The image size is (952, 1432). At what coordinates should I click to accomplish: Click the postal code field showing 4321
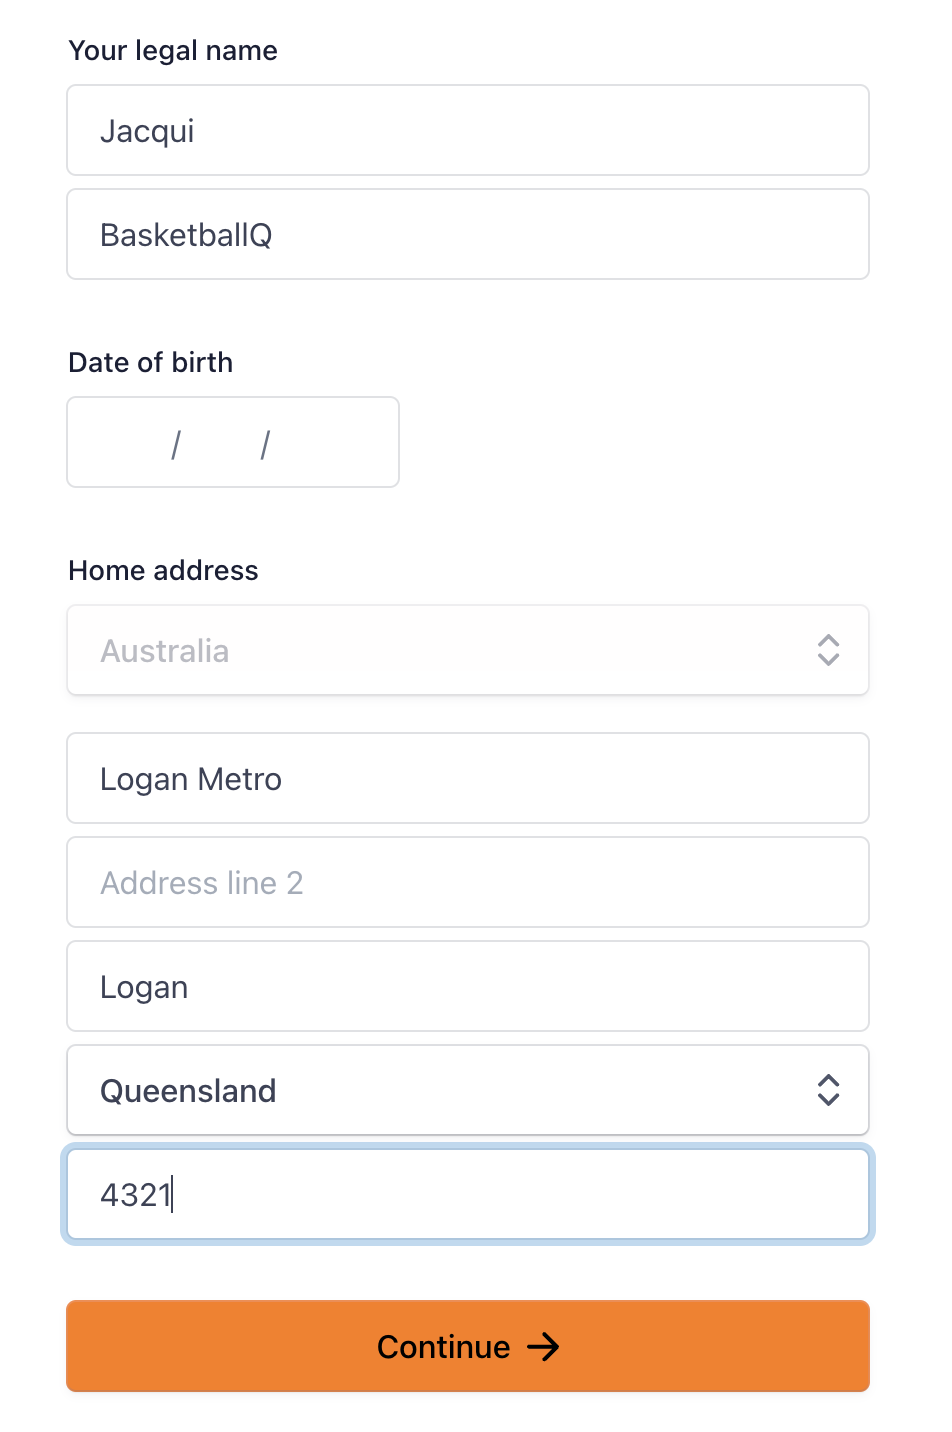click(468, 1194)
